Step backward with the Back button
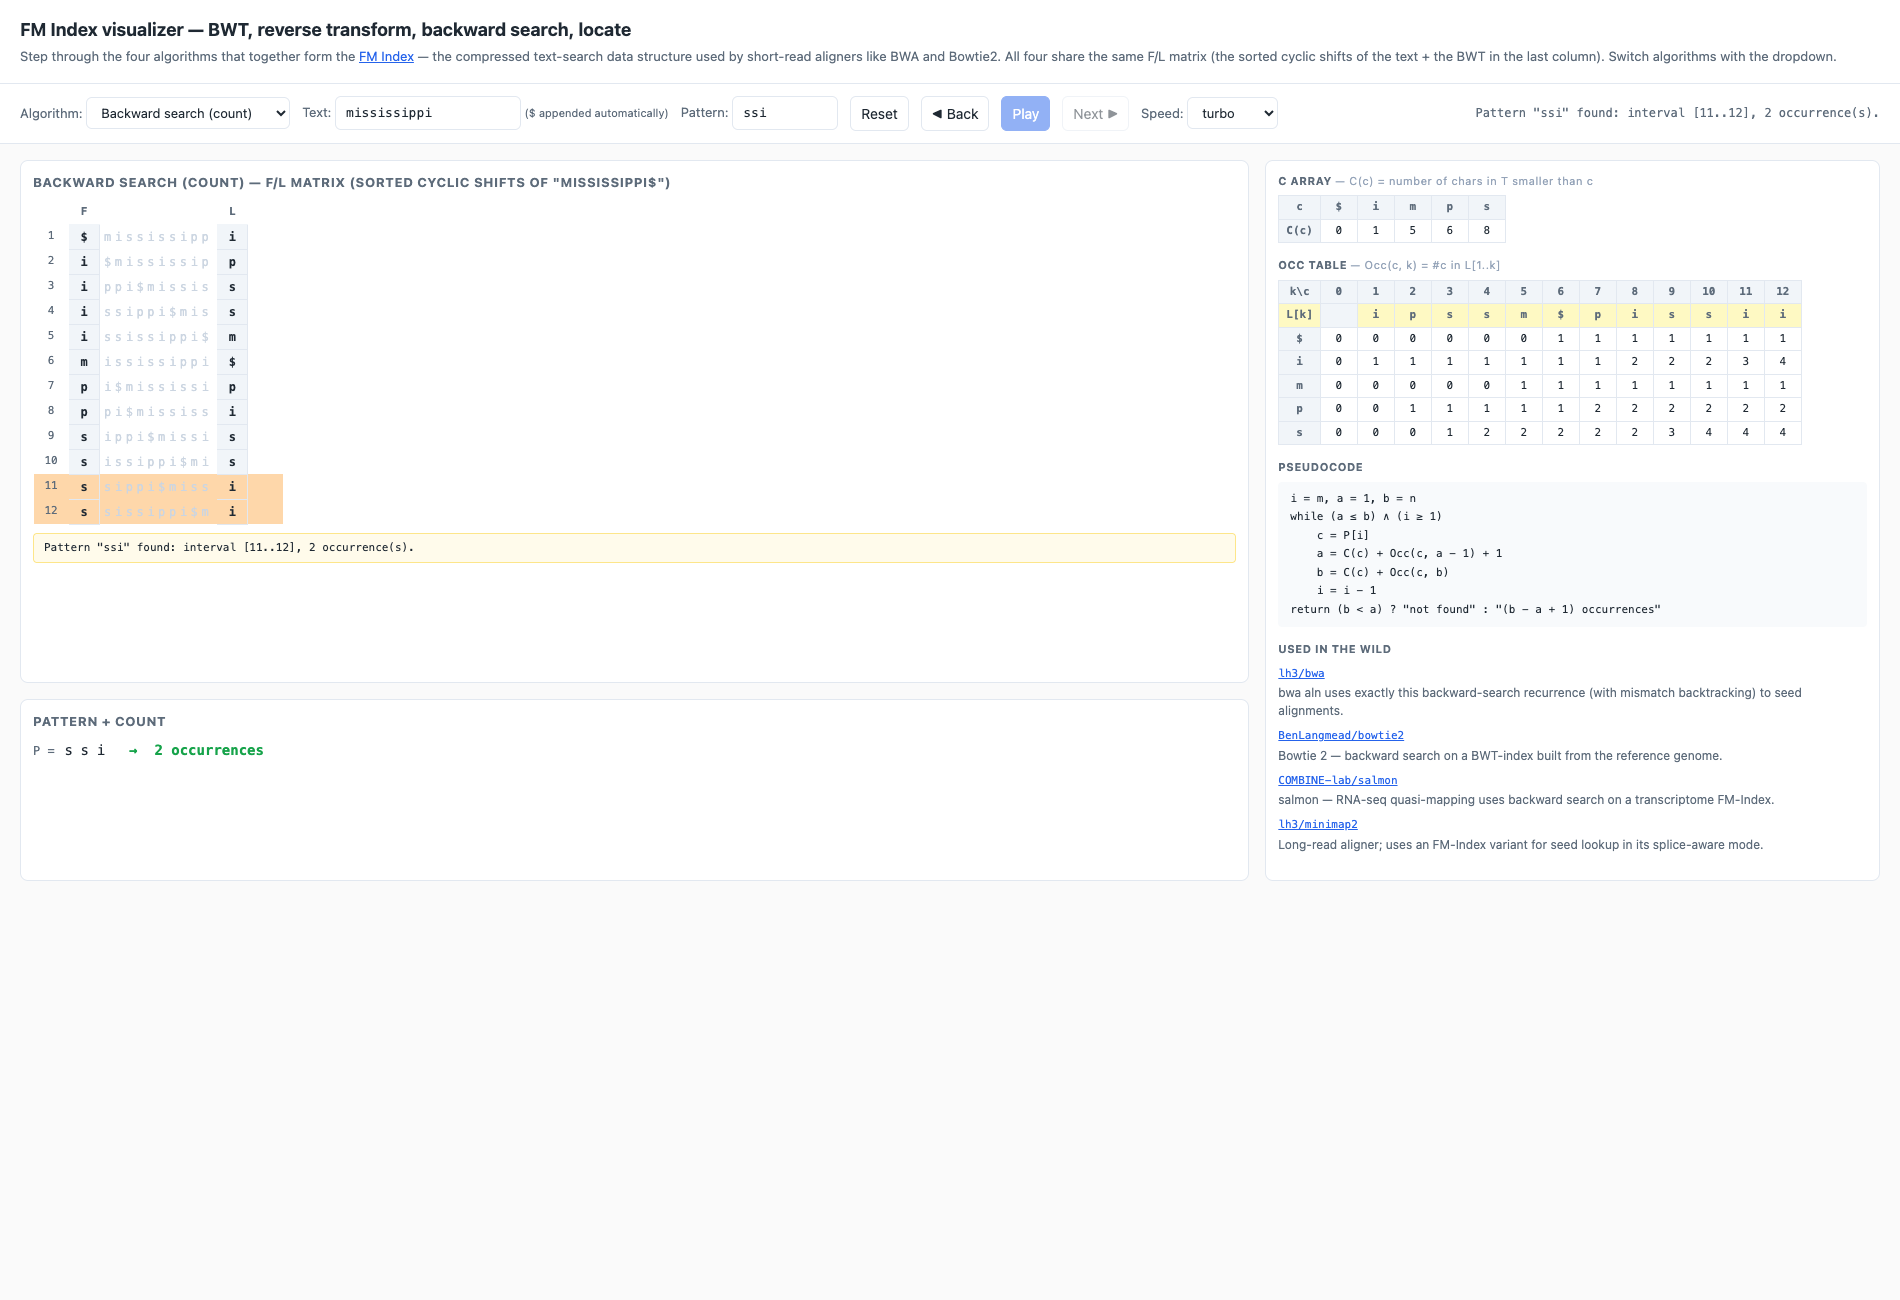Image resolution: width=1900 pixels, height=1300 pixels. [955, 114]
